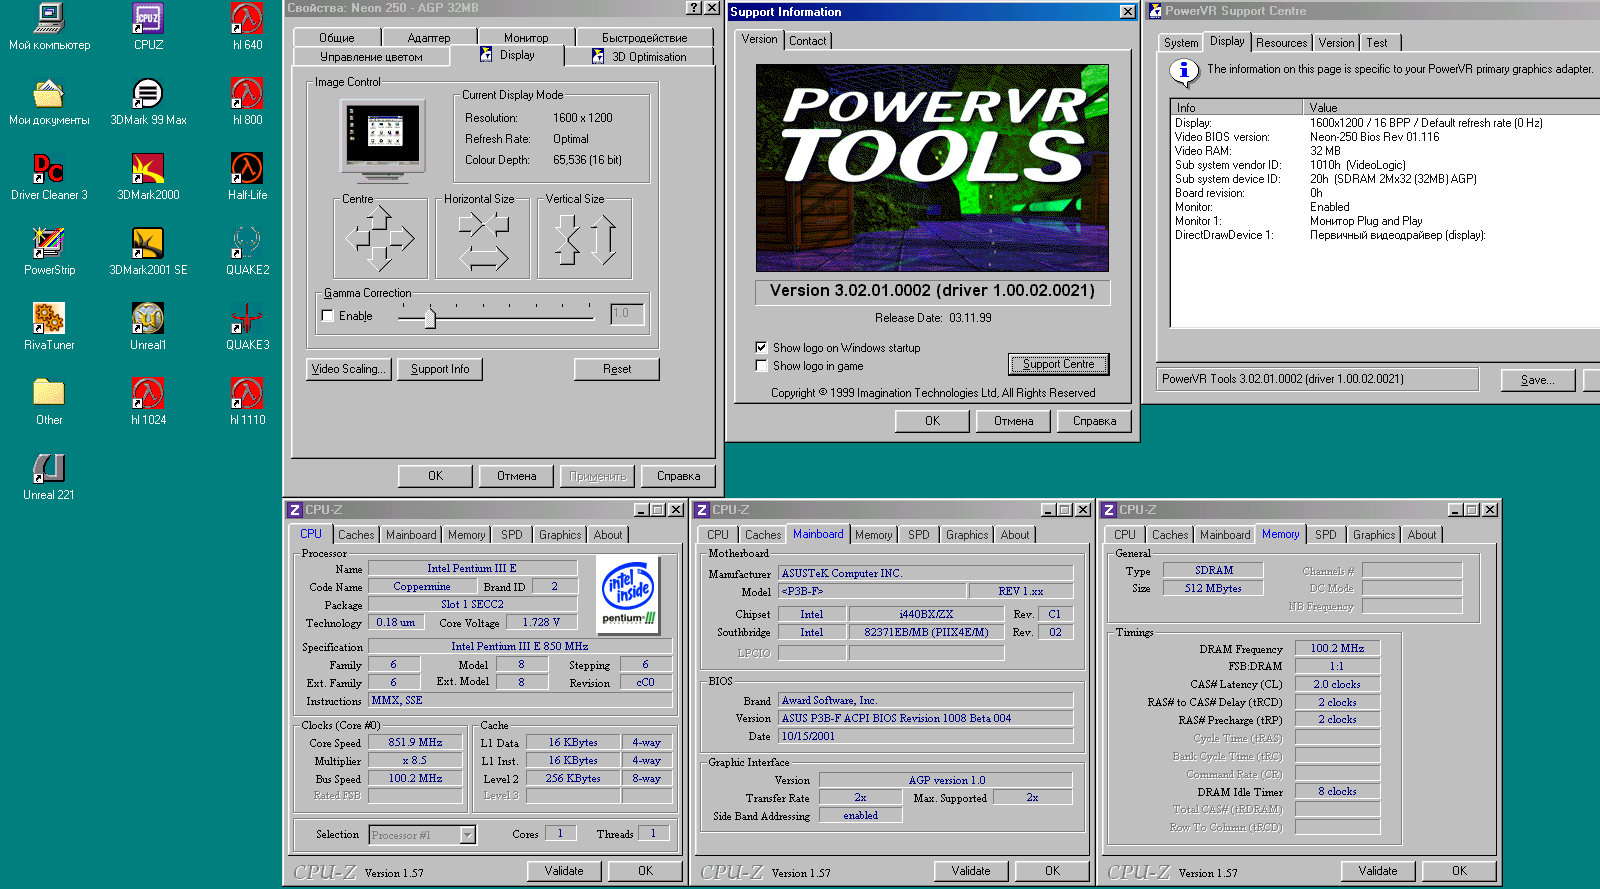1600x889 pixels.
Task: Open Resources tab in PowerVR Support Centre
Action: (x=1281, y=43)
